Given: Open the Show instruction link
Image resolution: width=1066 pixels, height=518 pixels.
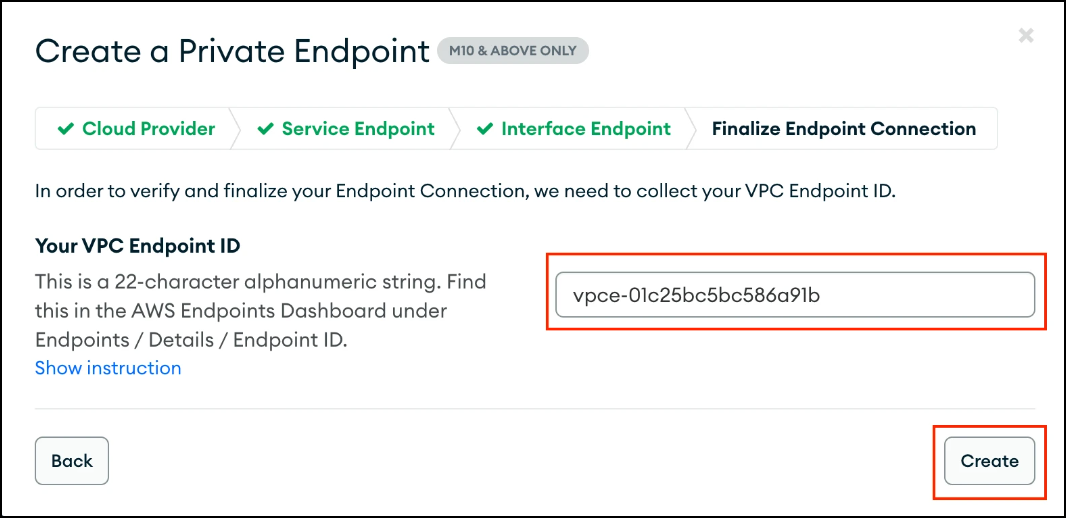Looking at the screenshot, I should 108,368.
